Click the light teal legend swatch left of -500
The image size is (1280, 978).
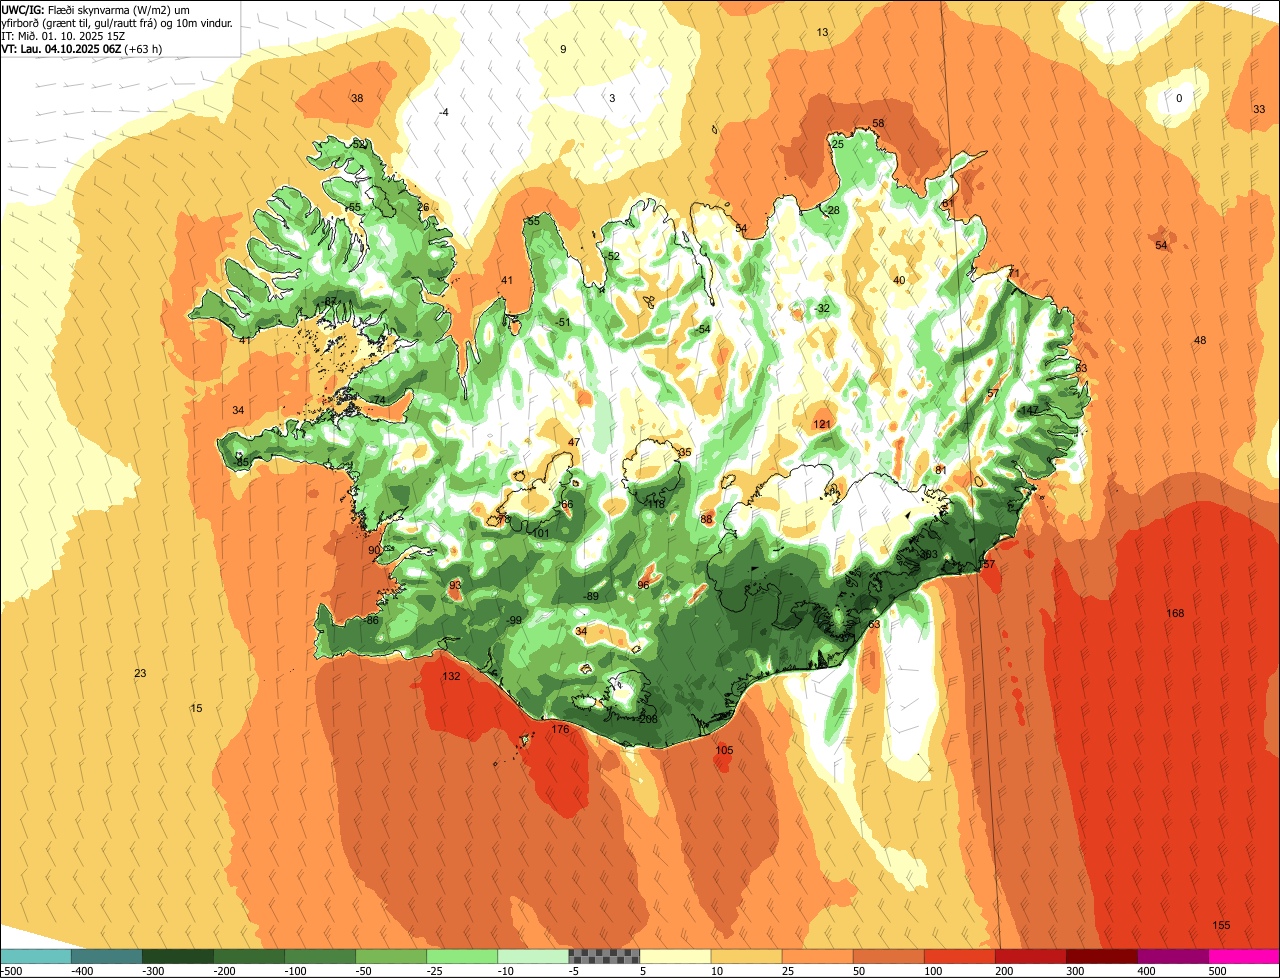click(x=35, y=957)
